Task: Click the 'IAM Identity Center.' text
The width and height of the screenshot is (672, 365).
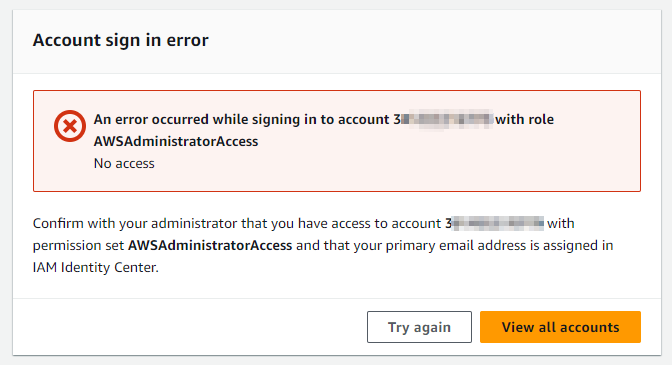Action: click(x=96, y=267)
